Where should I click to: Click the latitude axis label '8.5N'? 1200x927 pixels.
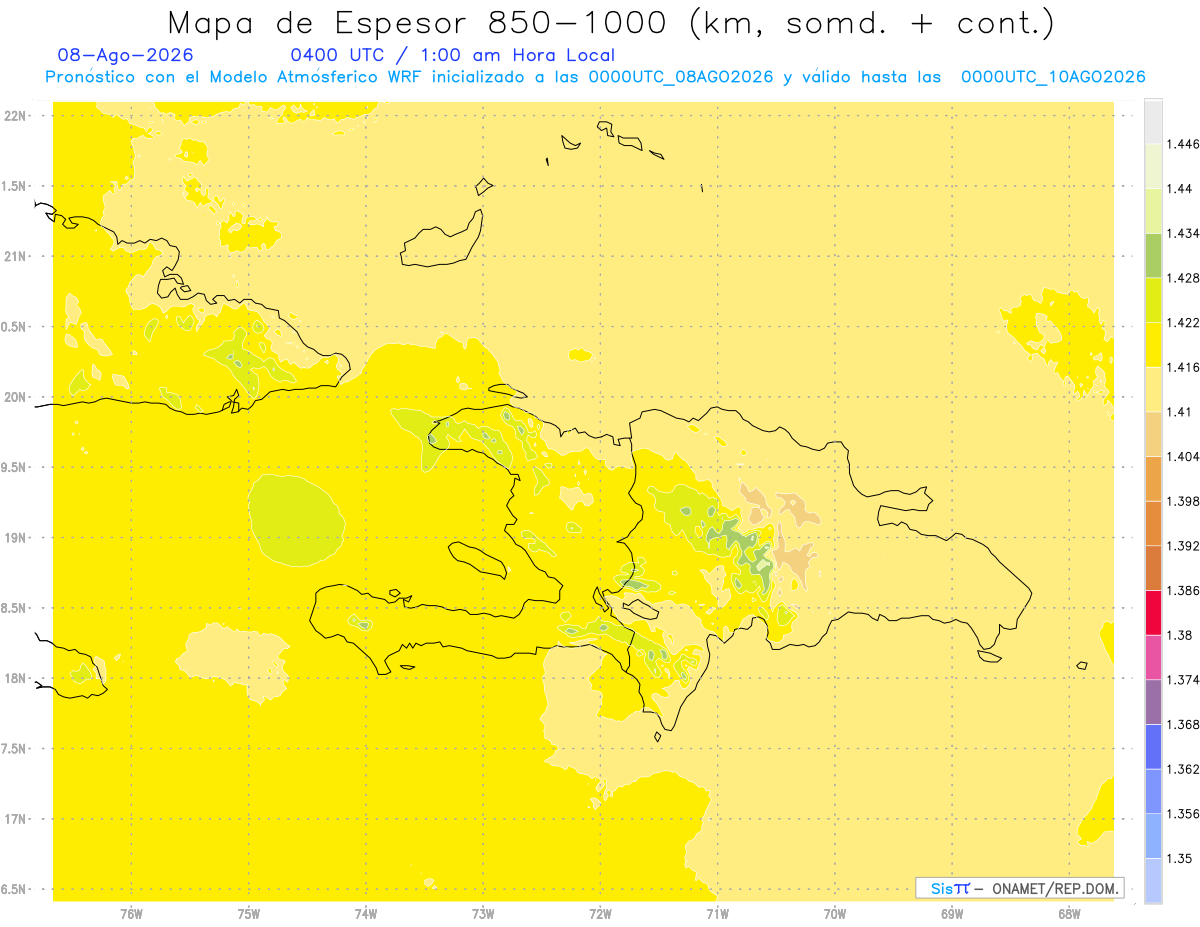point(14,608)
